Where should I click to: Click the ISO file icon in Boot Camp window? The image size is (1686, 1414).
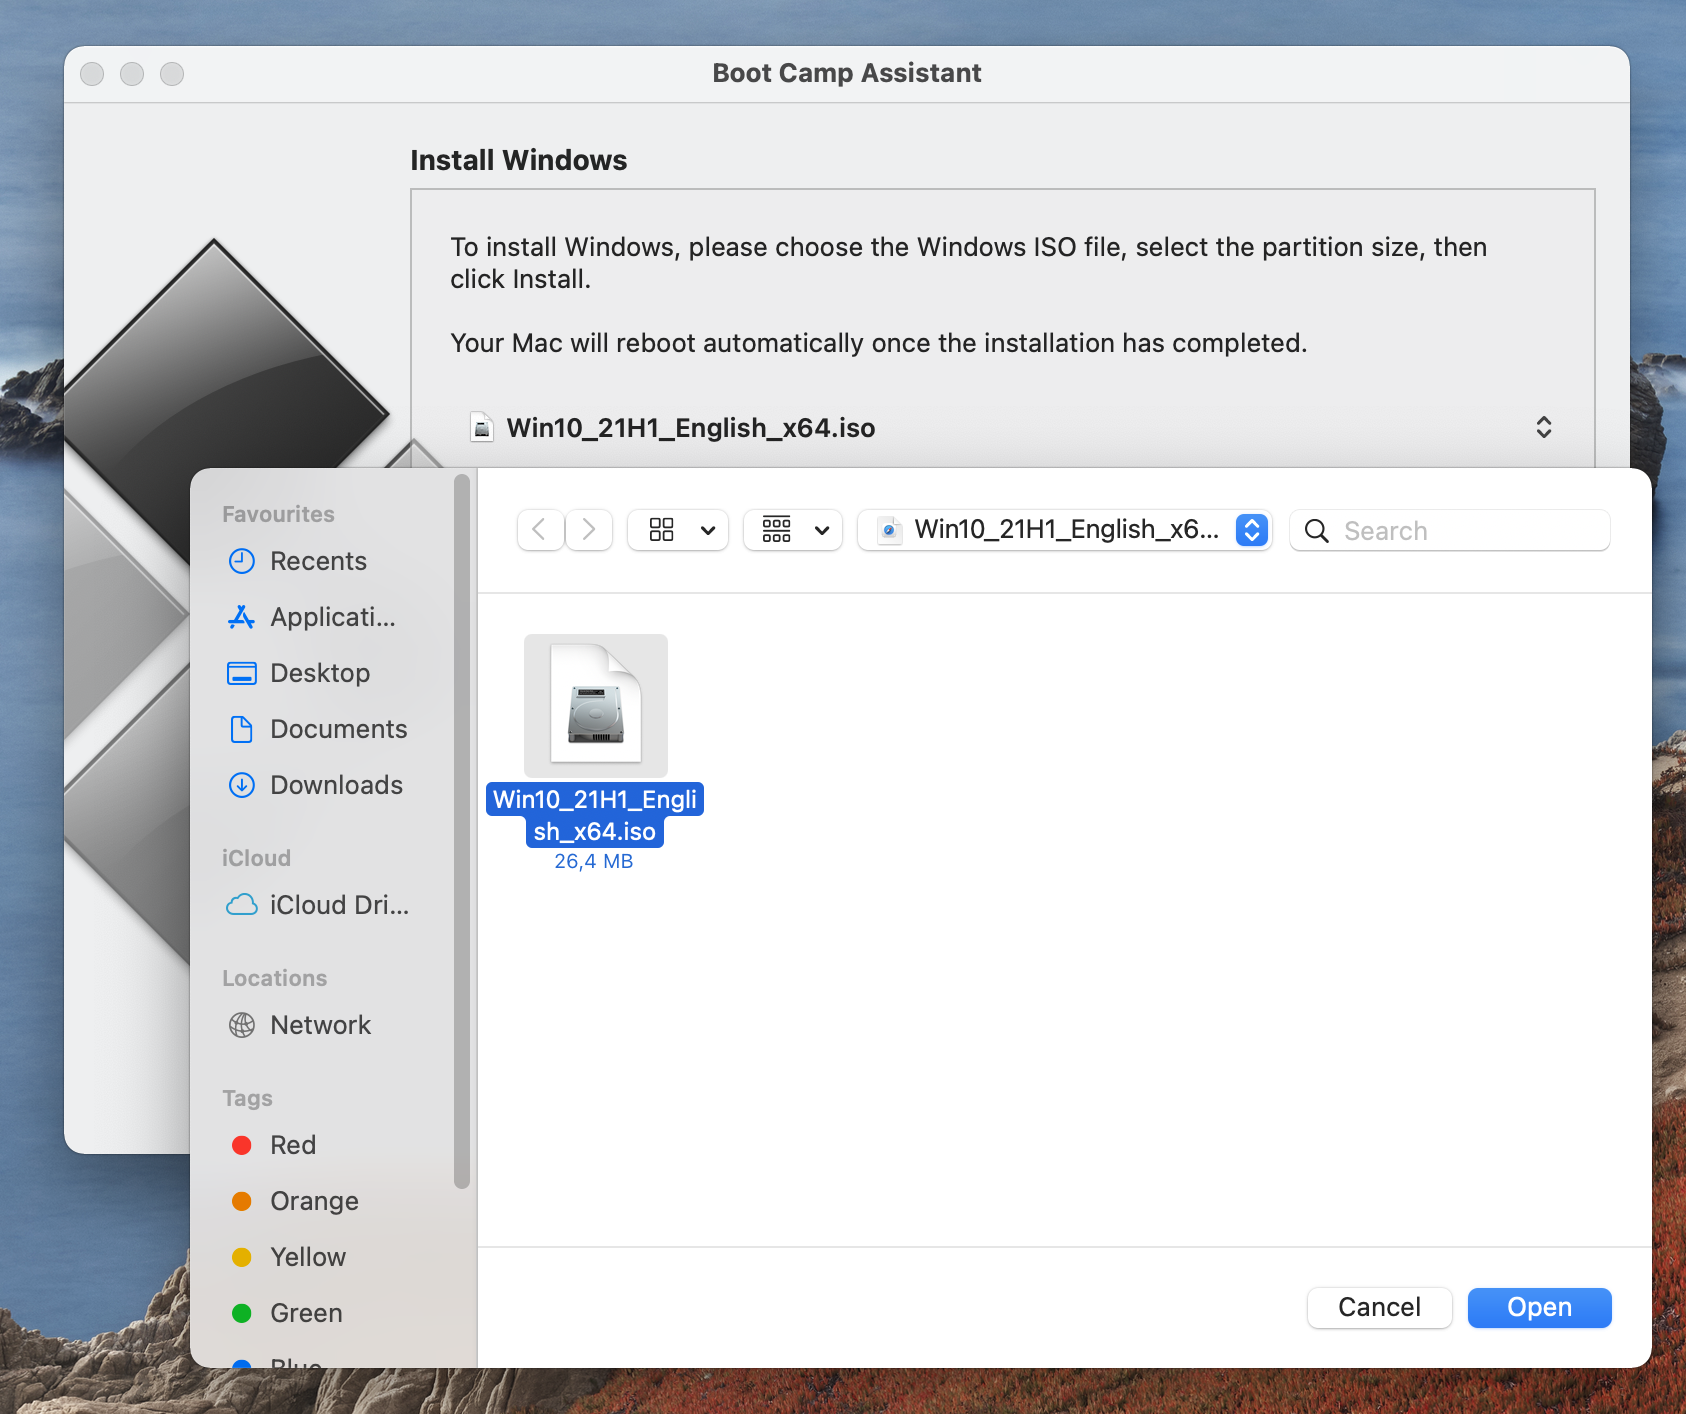pos(482,428)
